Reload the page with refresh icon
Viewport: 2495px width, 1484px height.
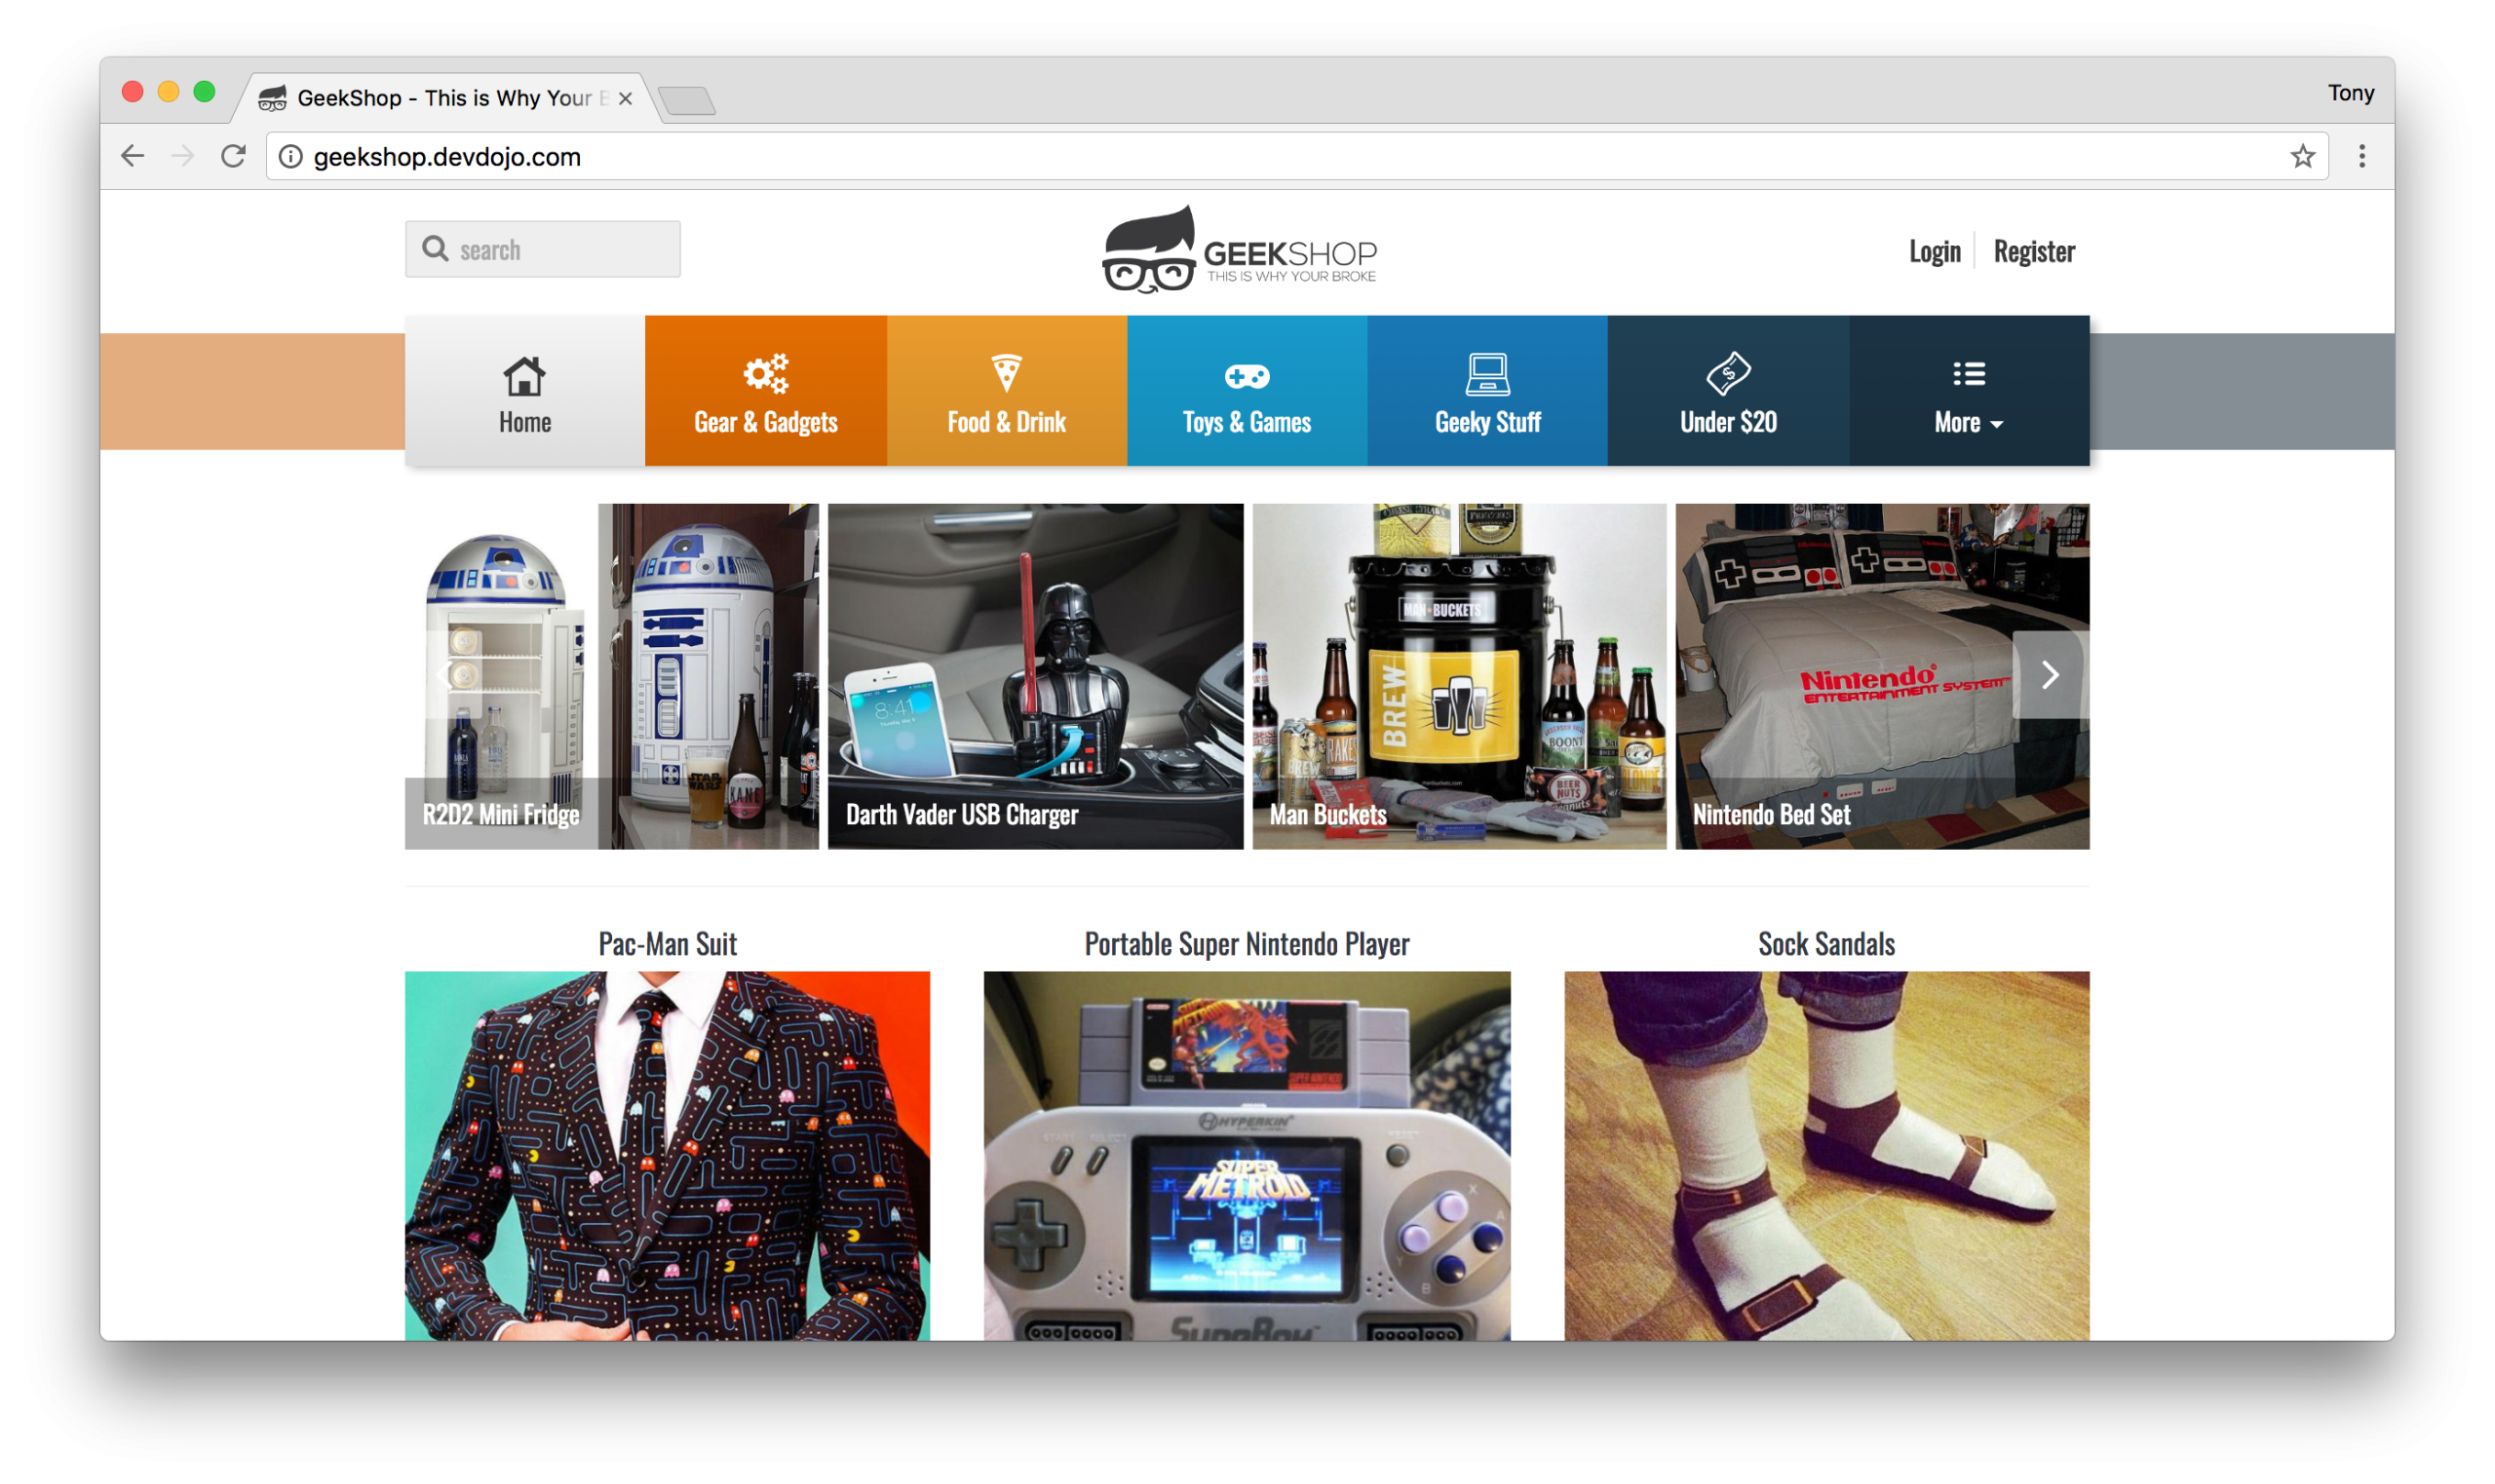(234, 156)
